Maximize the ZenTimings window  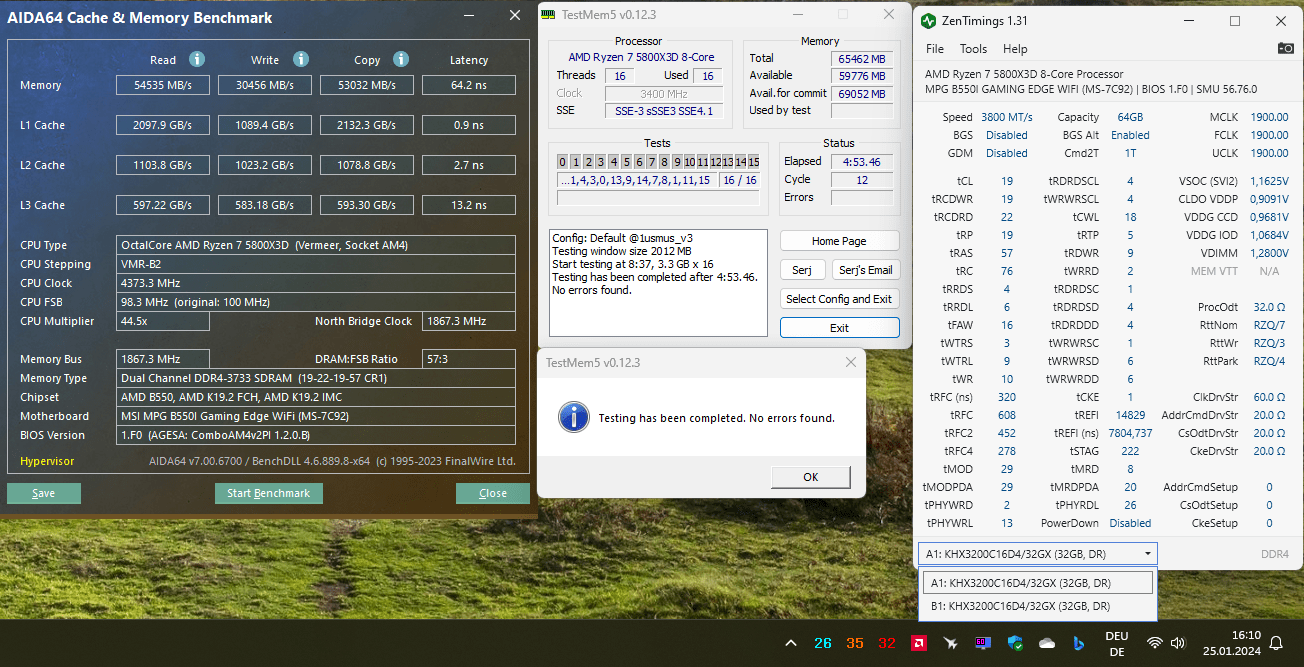click(x=1235, y=21)
